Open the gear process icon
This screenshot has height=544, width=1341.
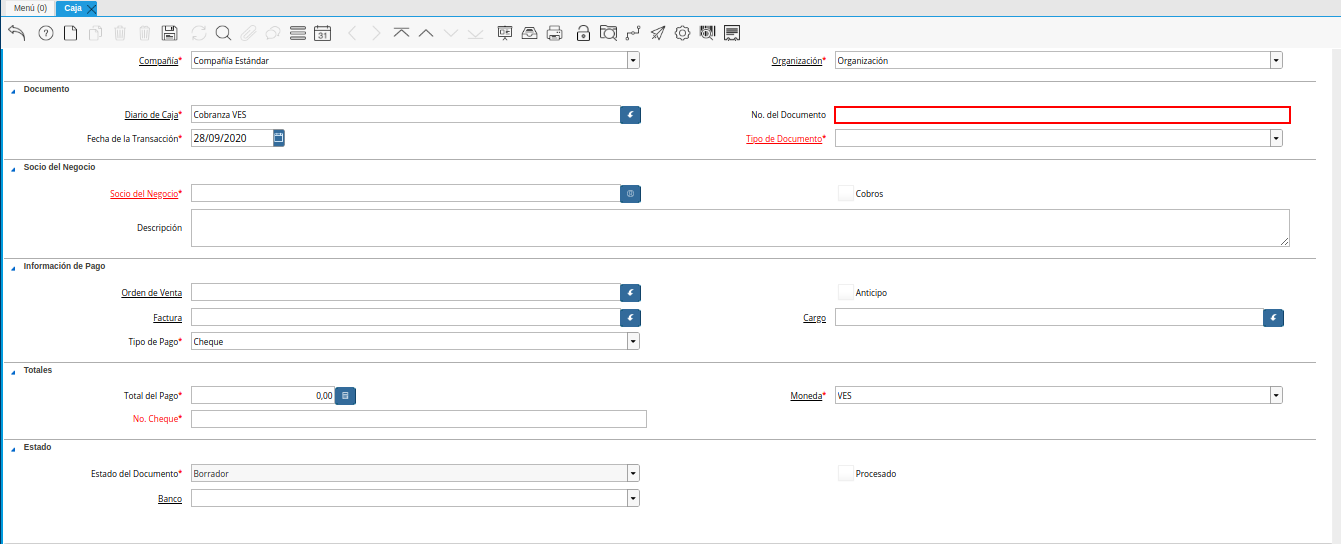[683, 33]
